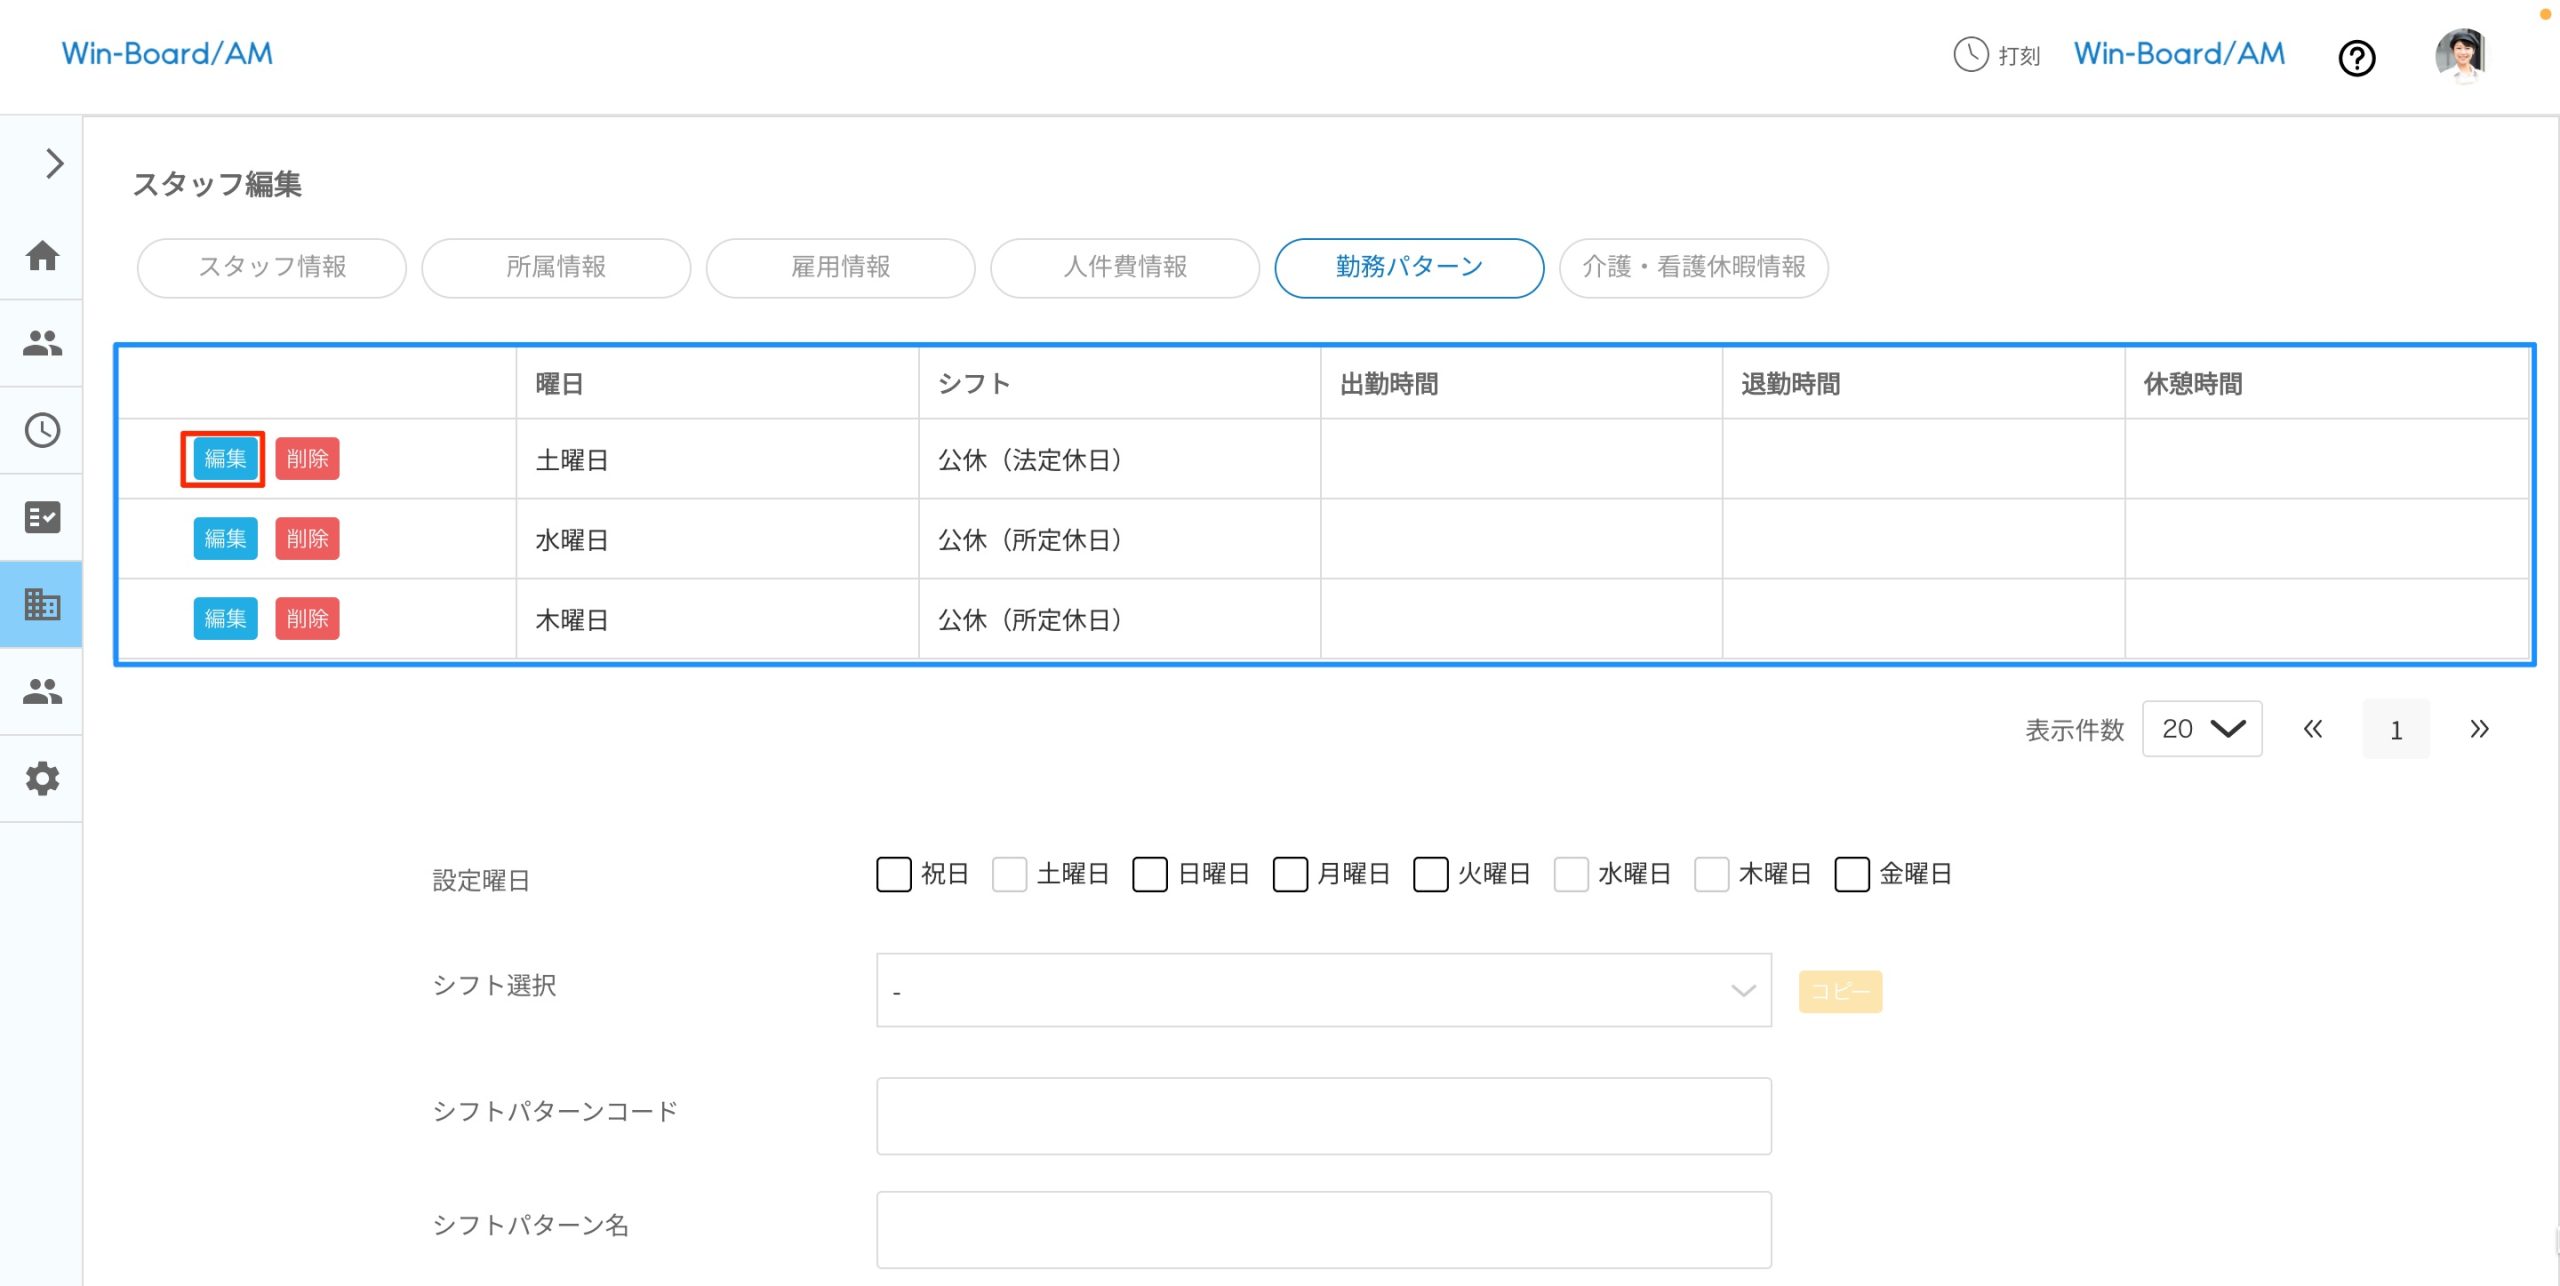Viewport: 2560px width, 1286px height.
Task: Go to next page with » arrow
Action: [2478, 729]
